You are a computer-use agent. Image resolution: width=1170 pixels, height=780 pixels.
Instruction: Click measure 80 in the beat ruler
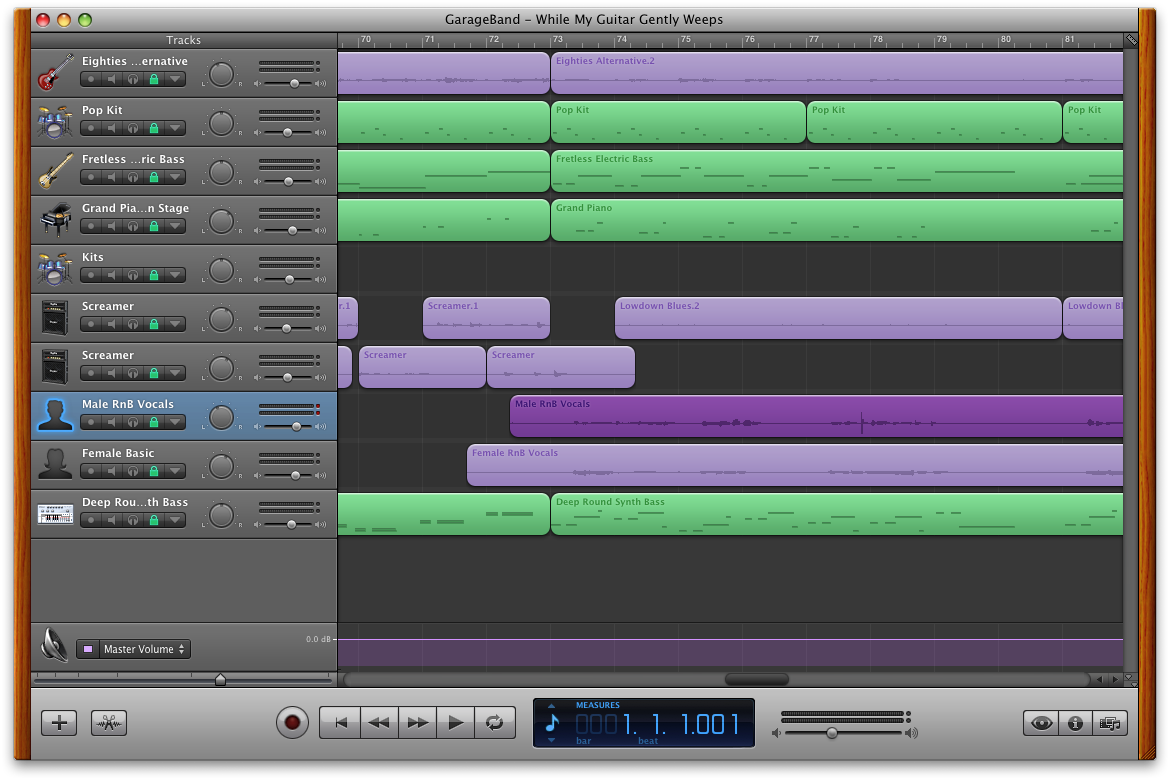[1006, 40]
